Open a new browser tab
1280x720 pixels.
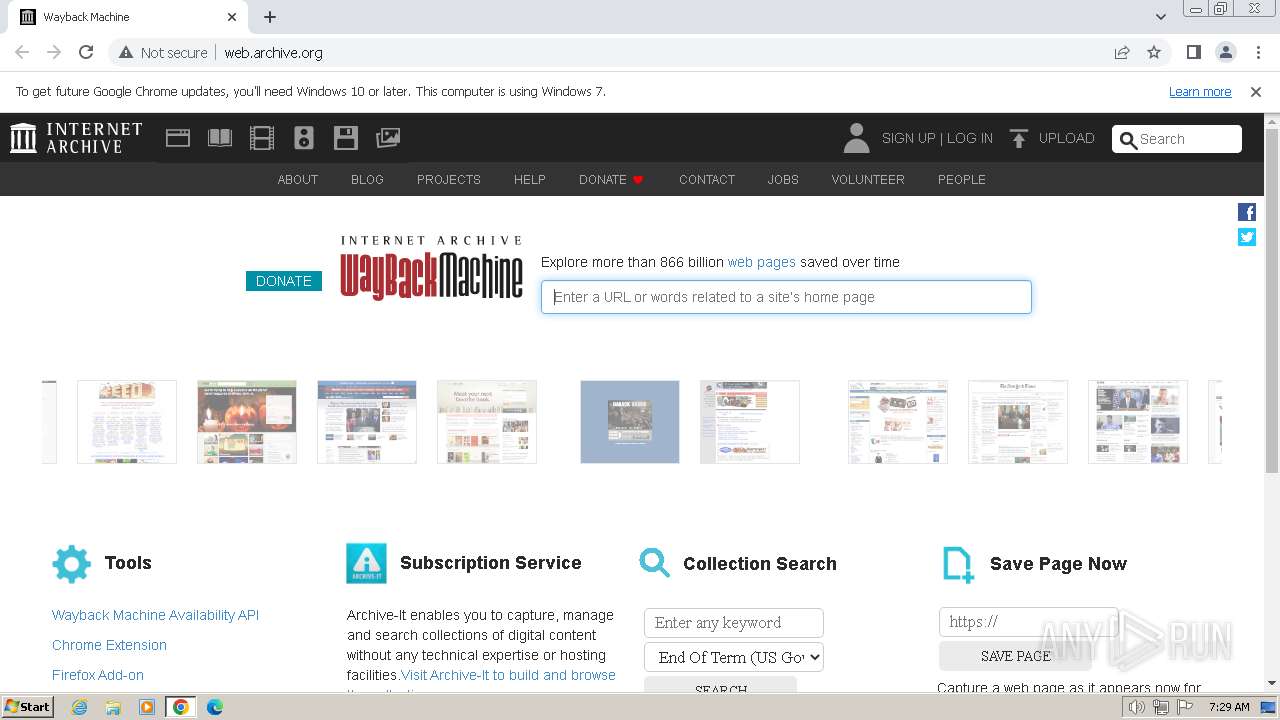270,17
